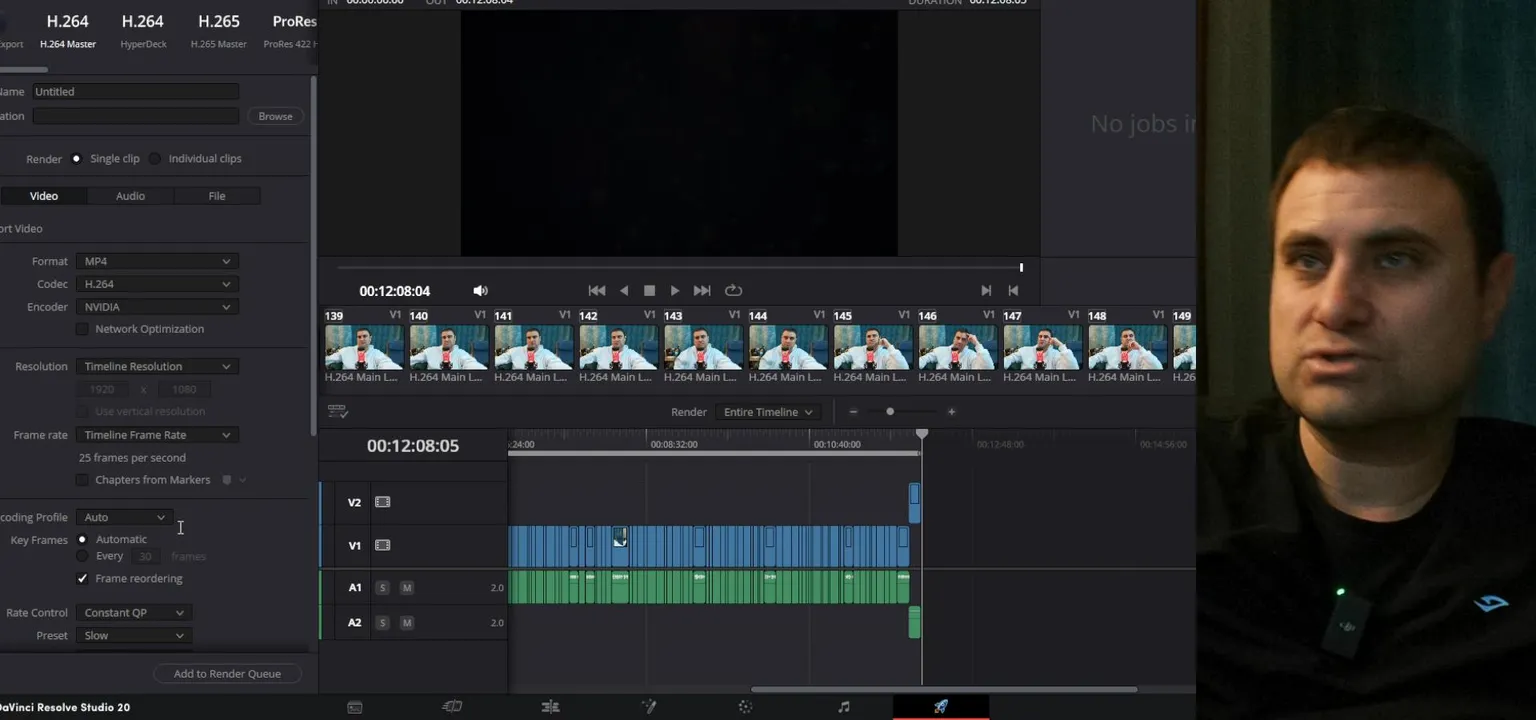Screen dimensions: 1536x720
Task: Enable Network Optimization checkbox
Action: tap(83, 329)
